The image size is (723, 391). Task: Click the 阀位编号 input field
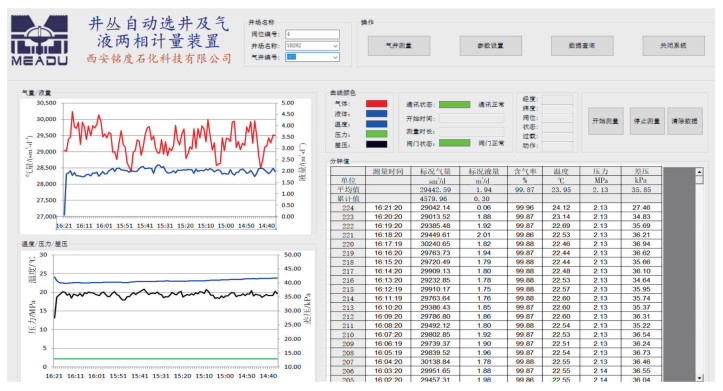[x=312, y=34]
